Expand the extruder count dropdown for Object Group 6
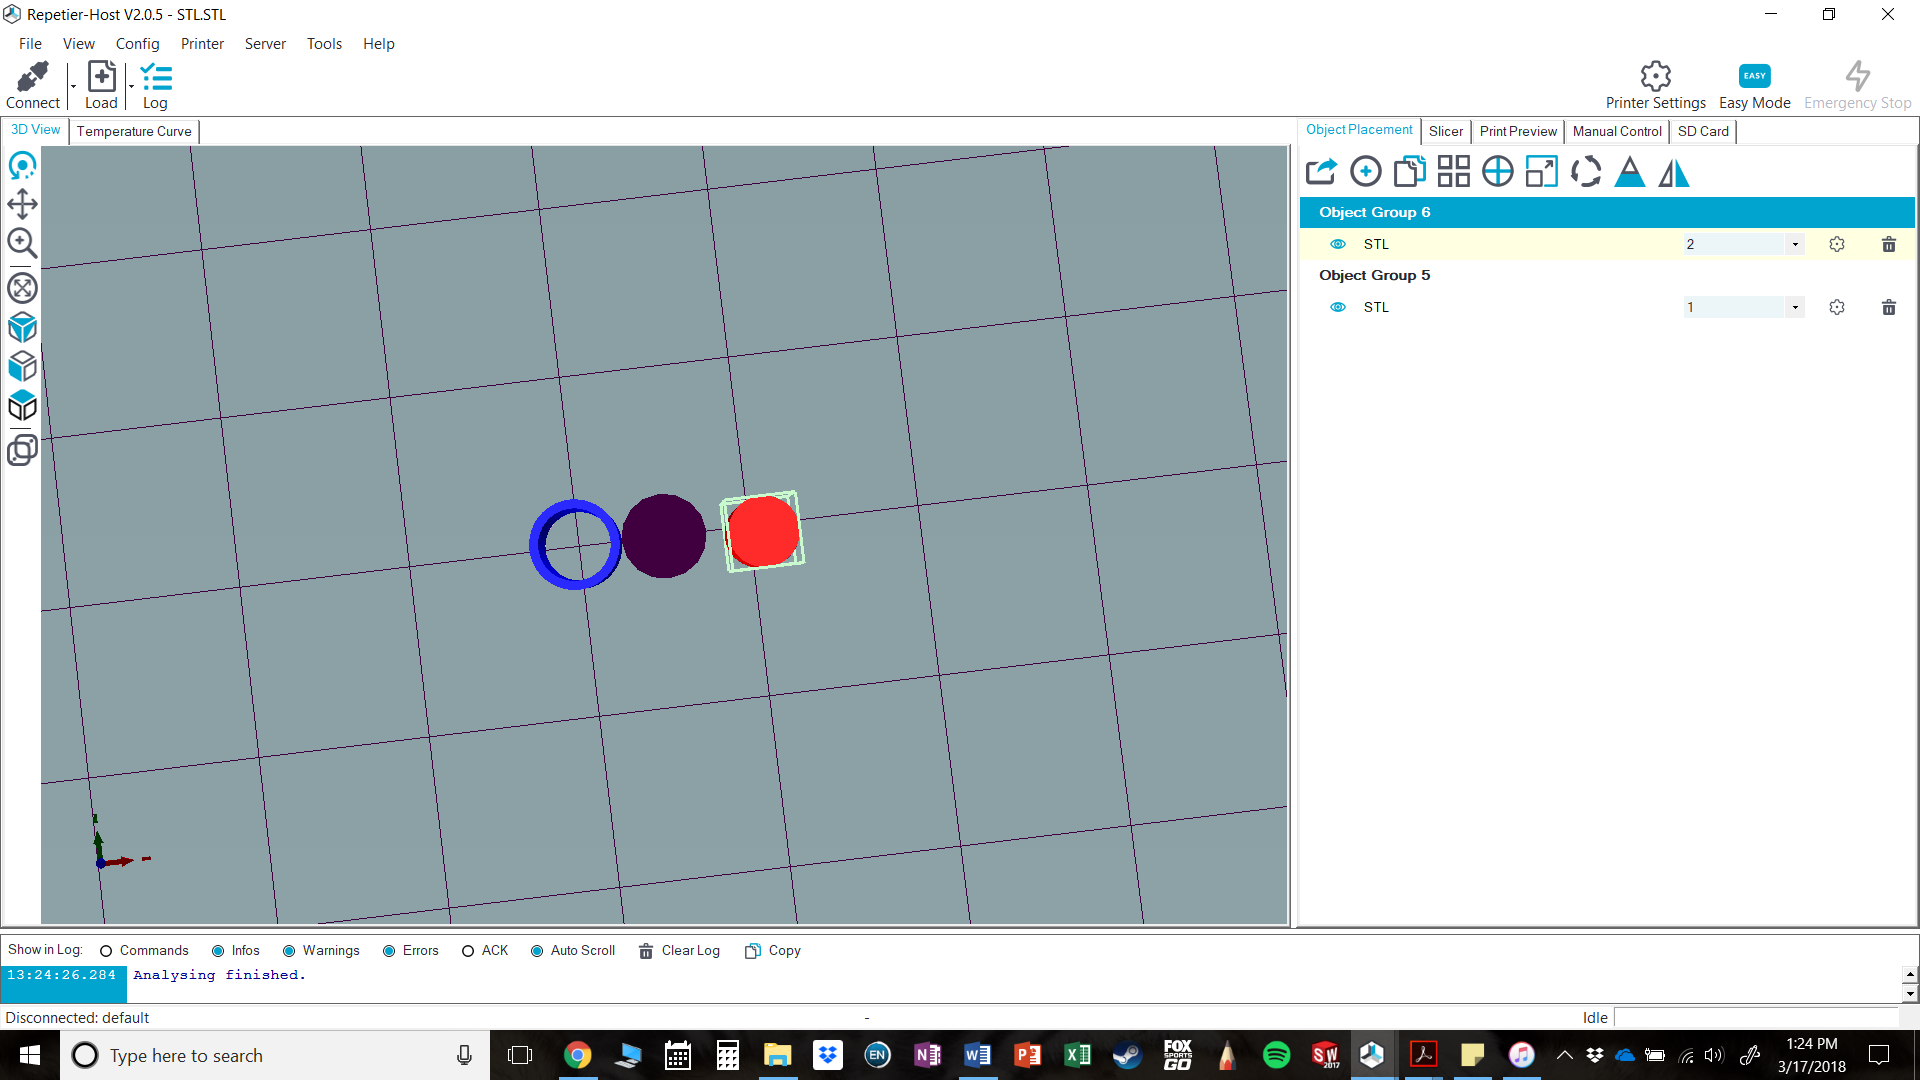The width and height of the screenshot is (1920, 1080). [1795, 243]
